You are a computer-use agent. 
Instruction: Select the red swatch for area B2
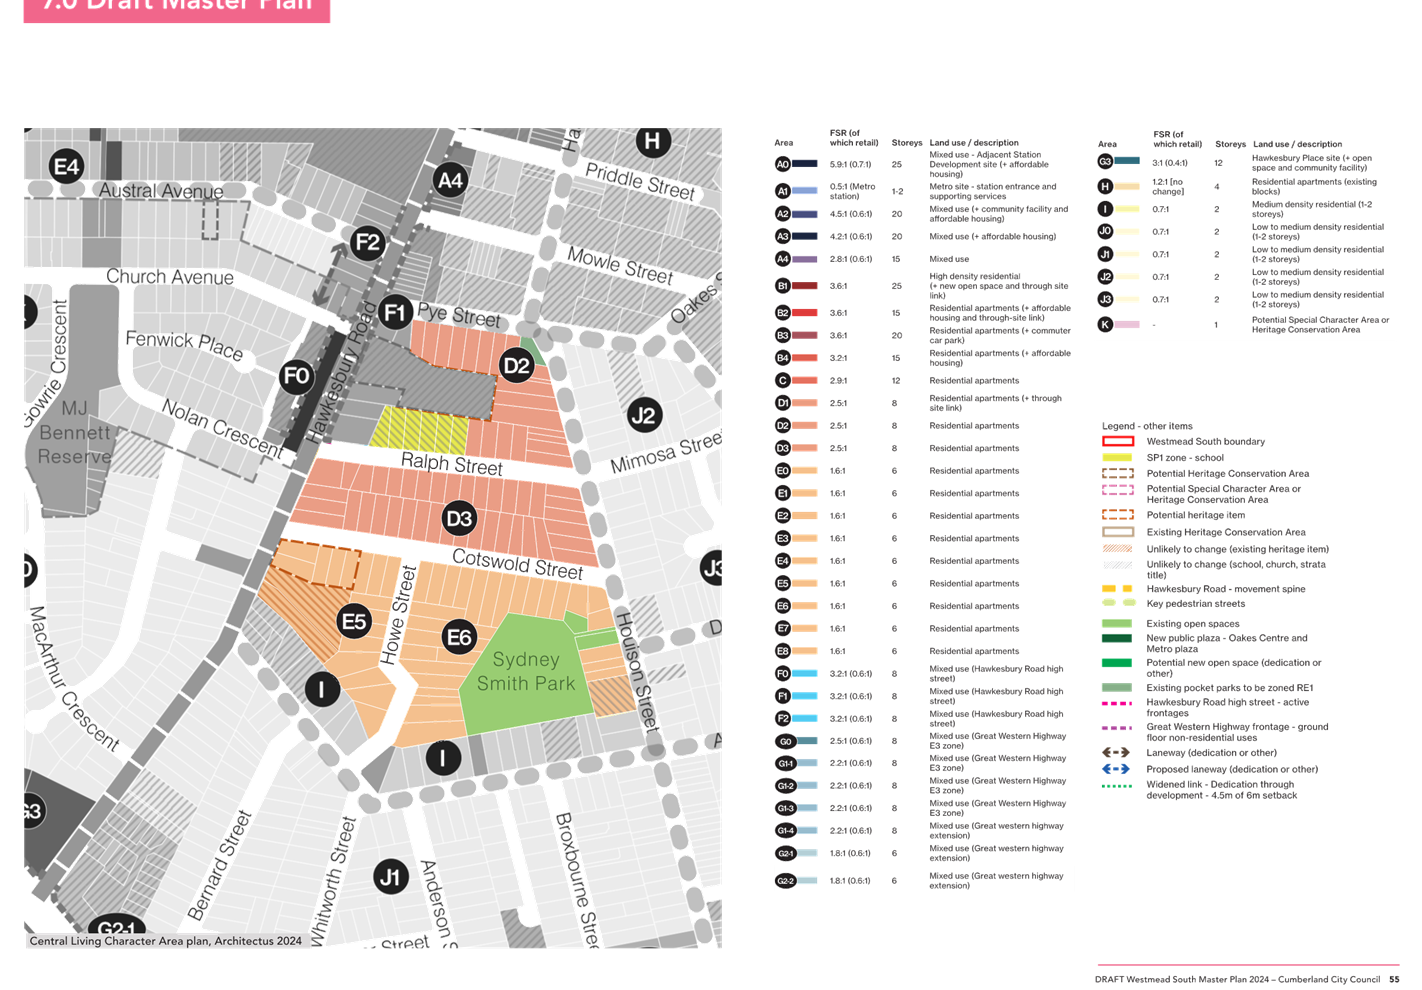[x=805, y=313]
